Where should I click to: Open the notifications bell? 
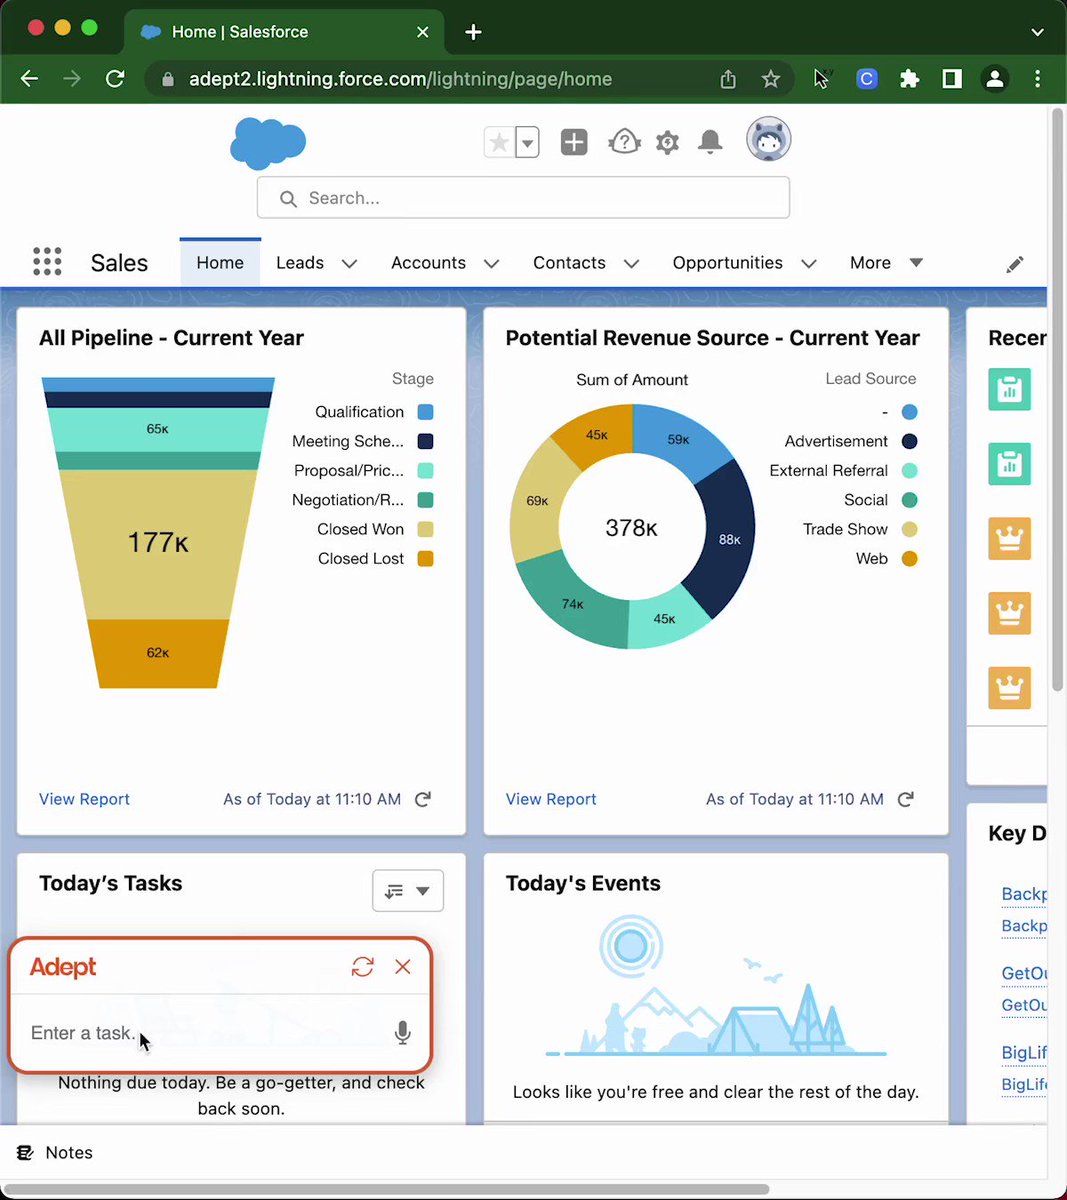(710, 142)
